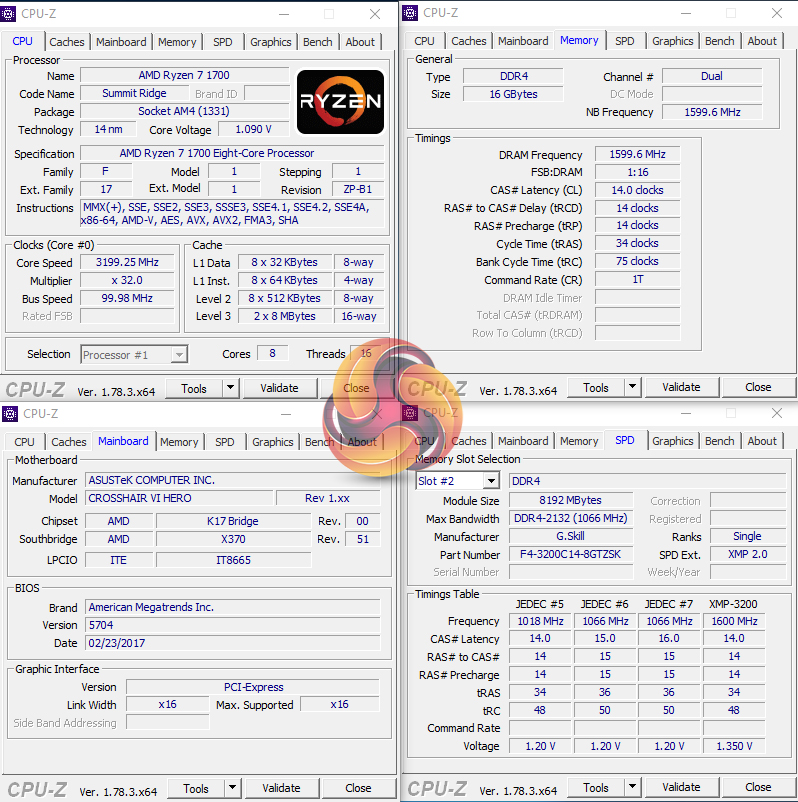The image size is (798, 802).
Task: Click the CPU-Z app icon in Mainboard window titlebar
Action: click(10, 414)
